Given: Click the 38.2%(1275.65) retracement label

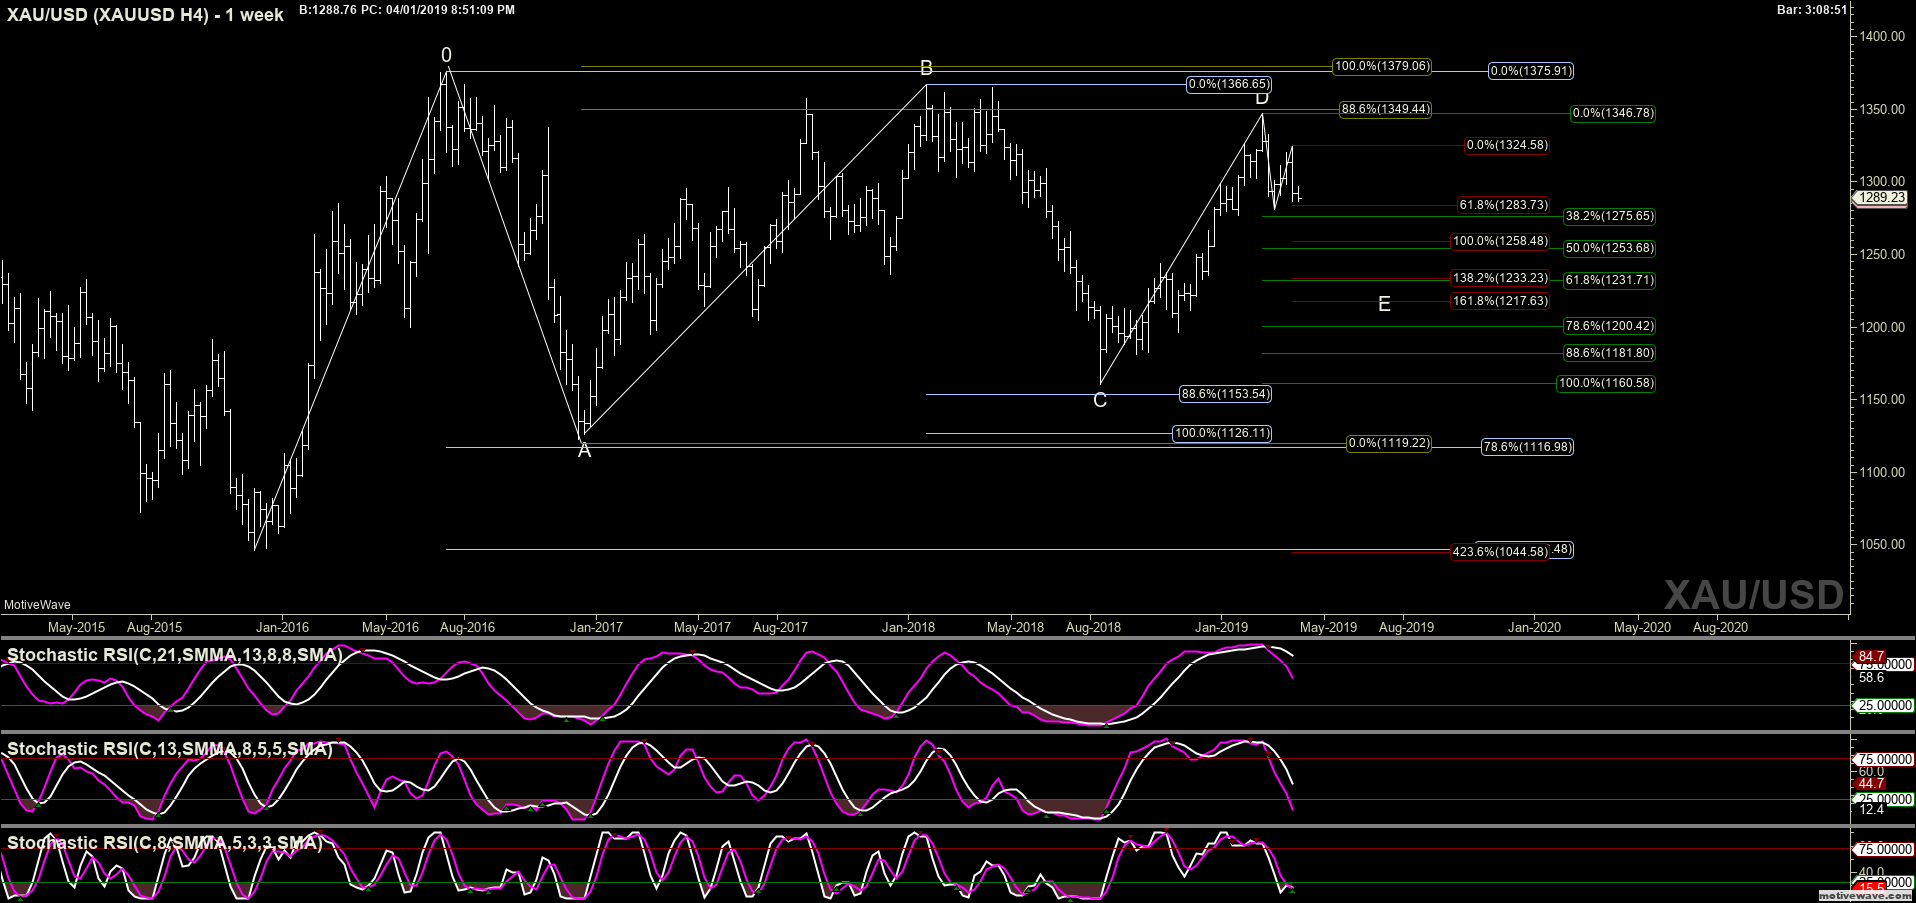Looking at the screenshot, I should [1609, 216].
